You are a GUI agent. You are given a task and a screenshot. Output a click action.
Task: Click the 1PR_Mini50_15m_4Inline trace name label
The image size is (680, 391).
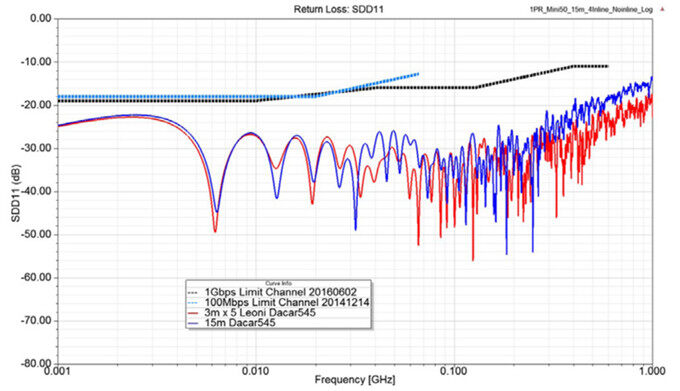pyautogui.click(x=591, y=10)
